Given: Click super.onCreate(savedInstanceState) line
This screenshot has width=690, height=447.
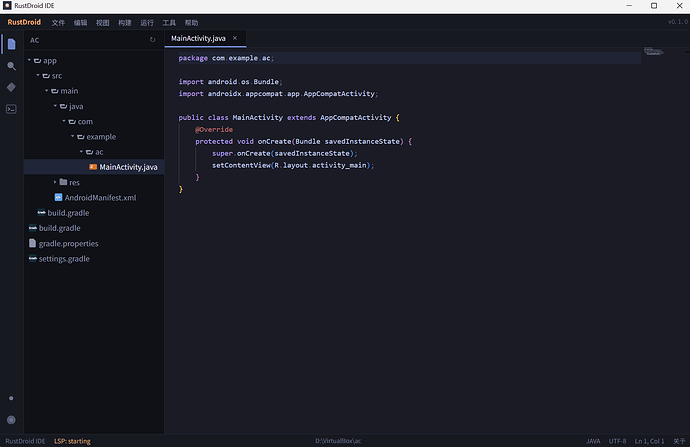Looking at the screenshot, I should pyautogui.click(x=285, y=153).
